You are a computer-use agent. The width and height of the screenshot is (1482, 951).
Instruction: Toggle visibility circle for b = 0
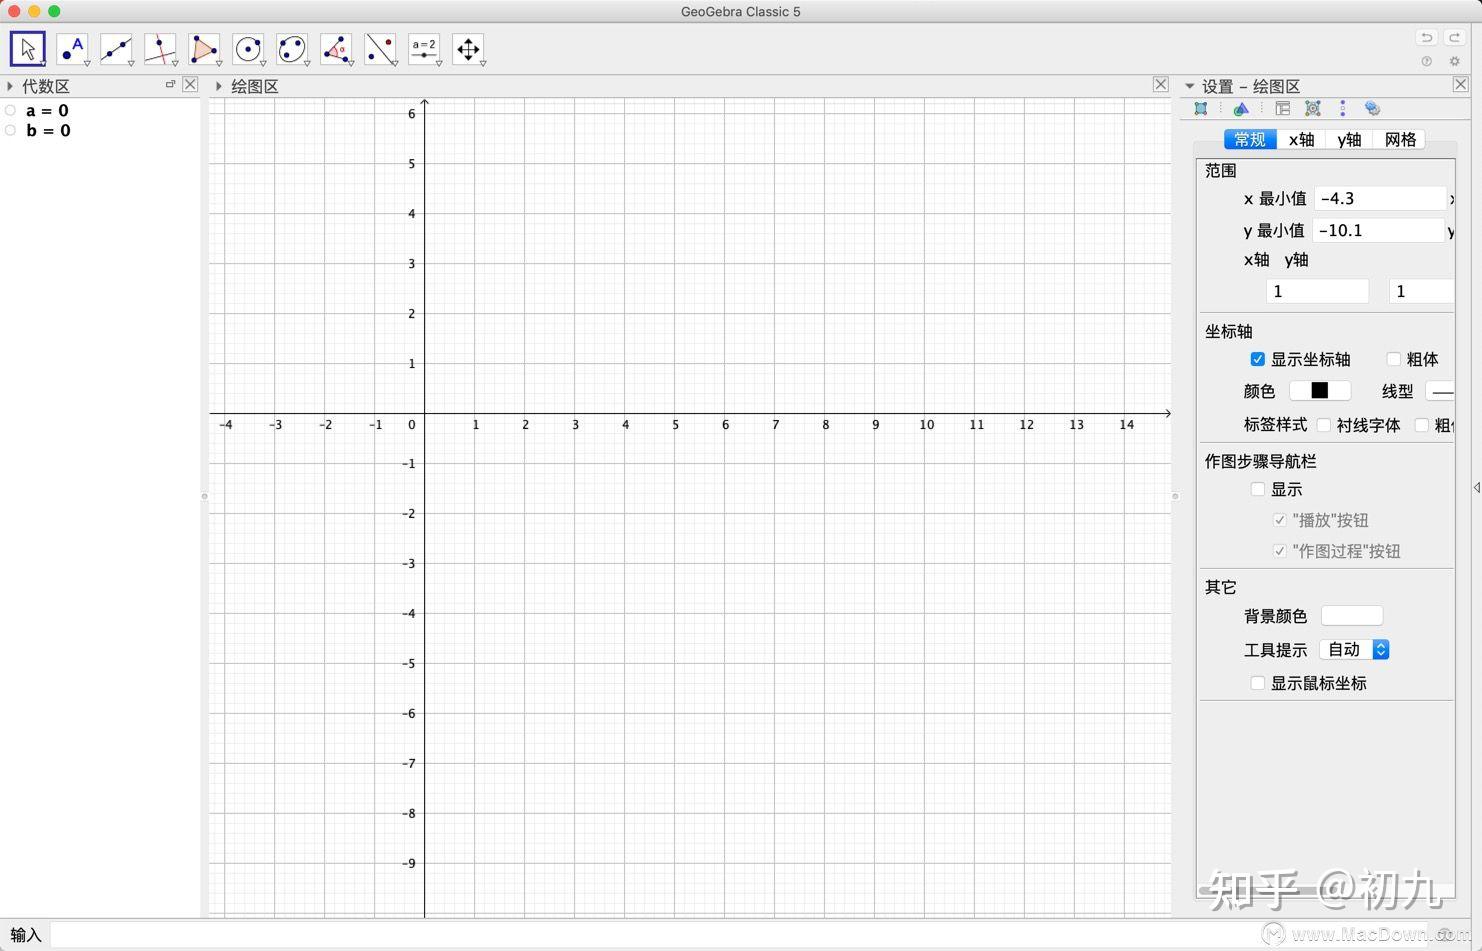tap(10, 131)
